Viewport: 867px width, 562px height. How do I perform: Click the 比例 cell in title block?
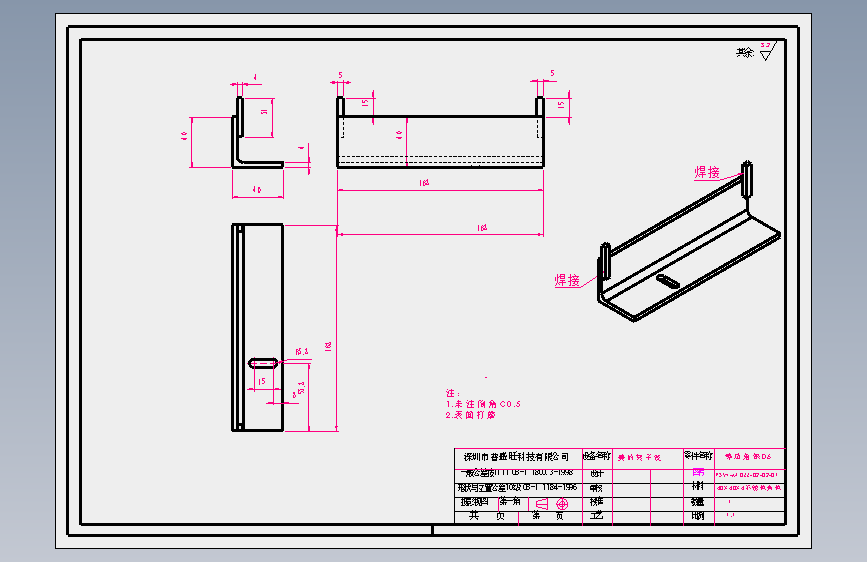point(698,516)
